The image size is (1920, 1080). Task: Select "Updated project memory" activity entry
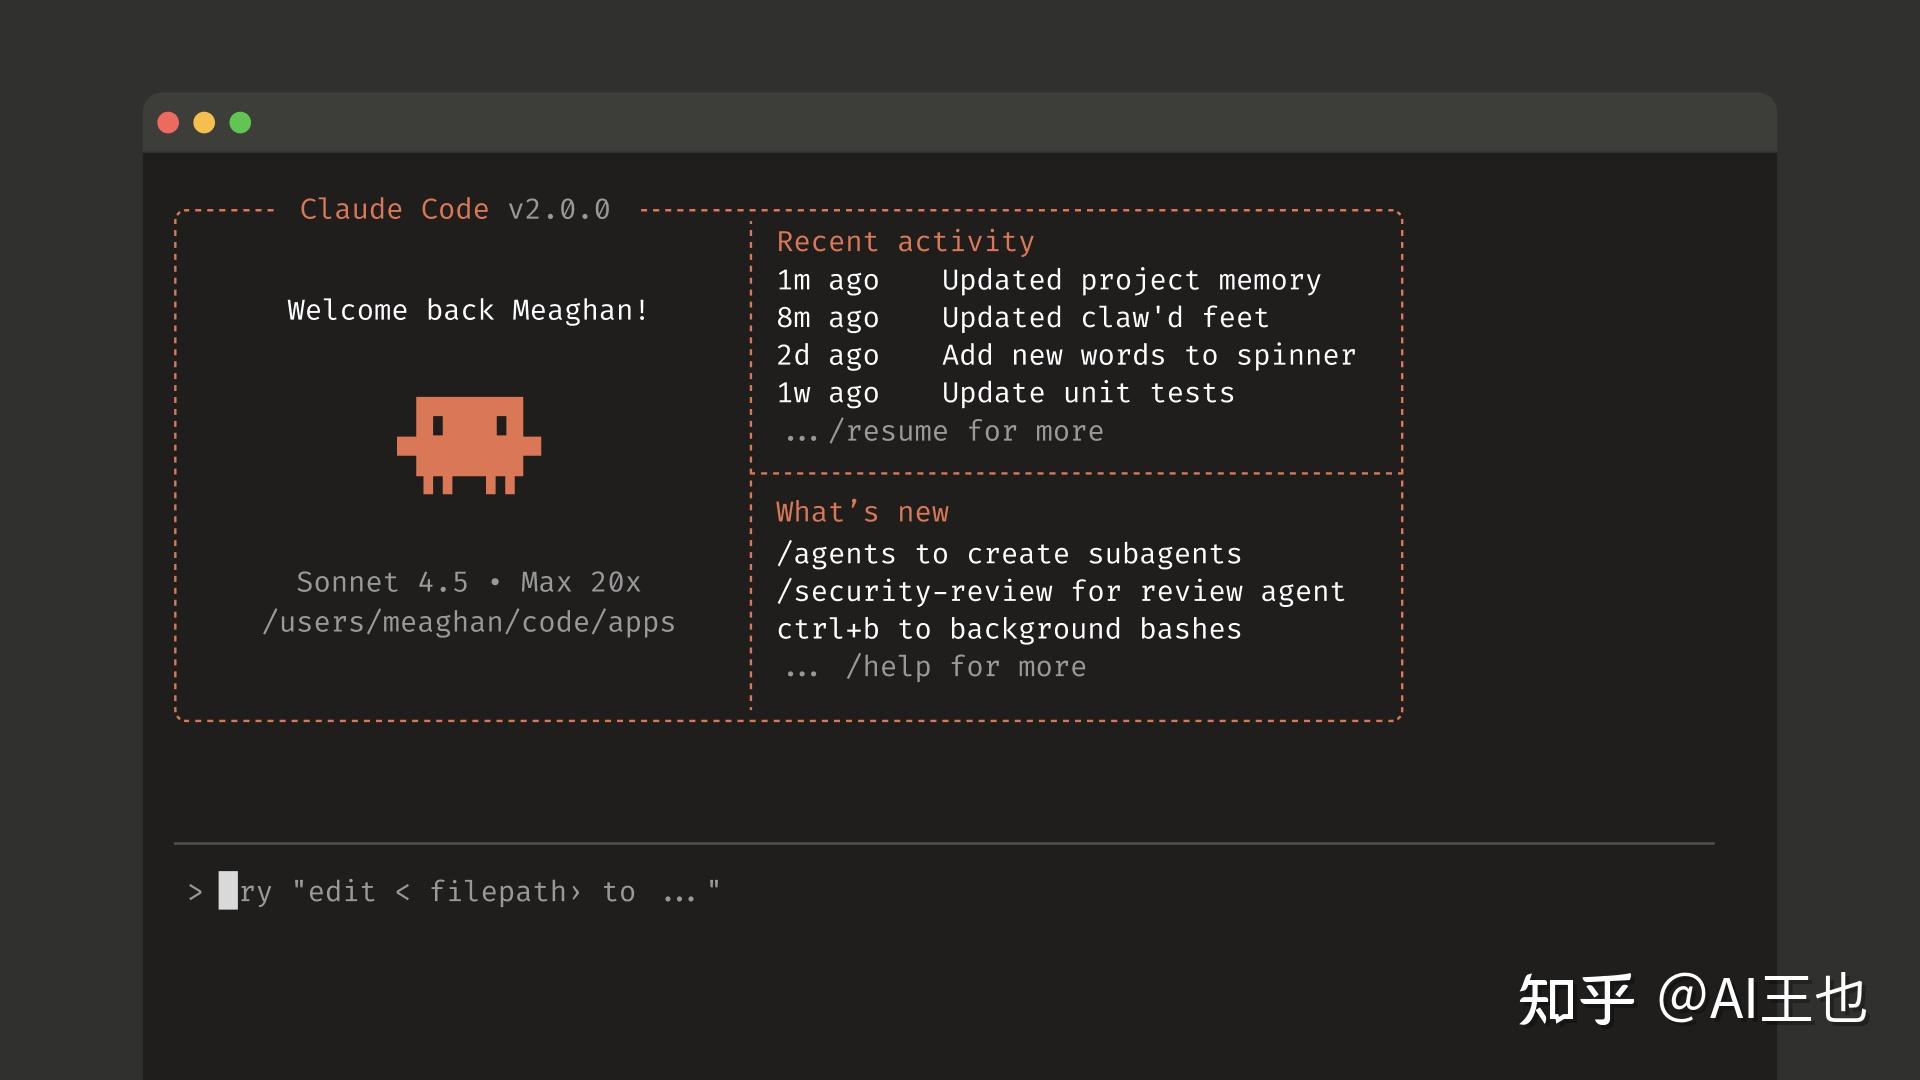(1130, 281)
